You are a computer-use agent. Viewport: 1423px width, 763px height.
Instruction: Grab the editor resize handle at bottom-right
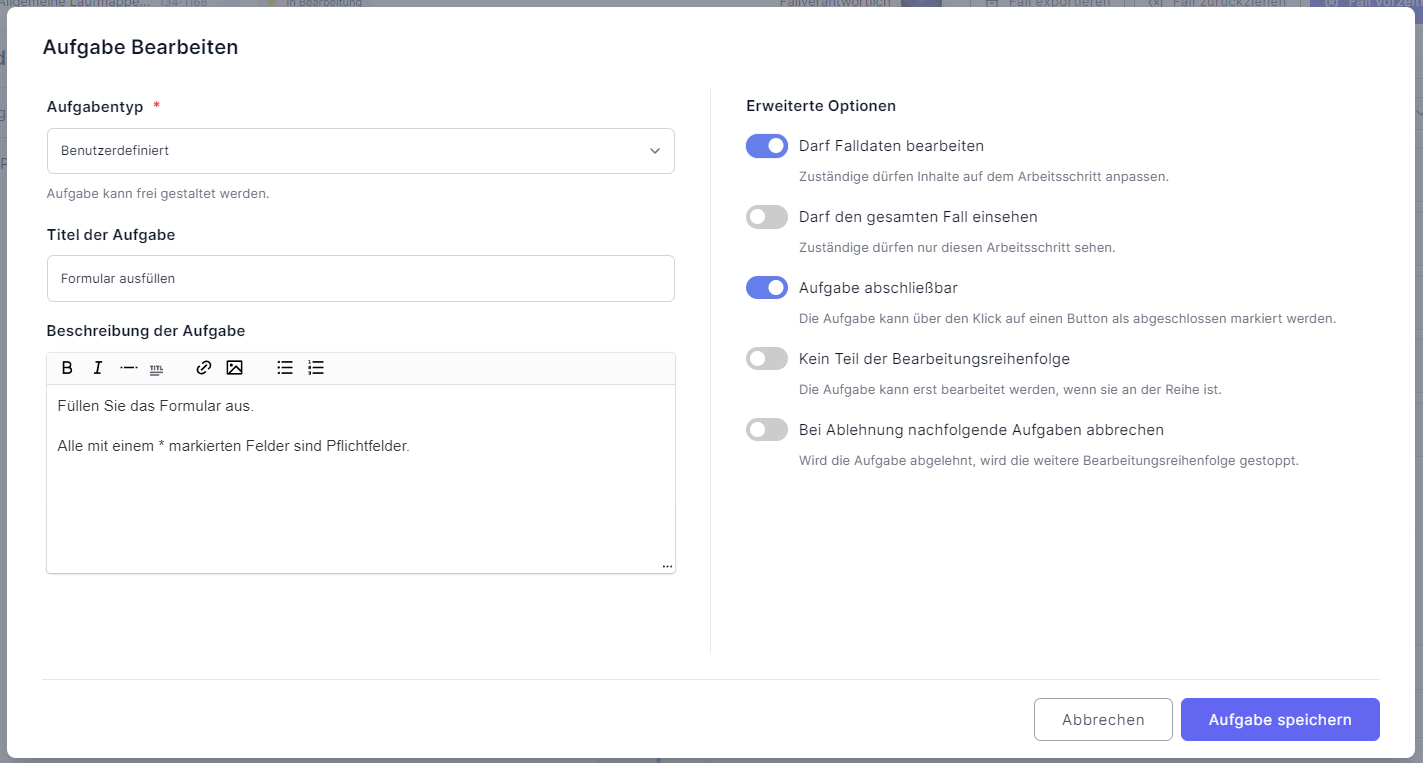(667, 567)
